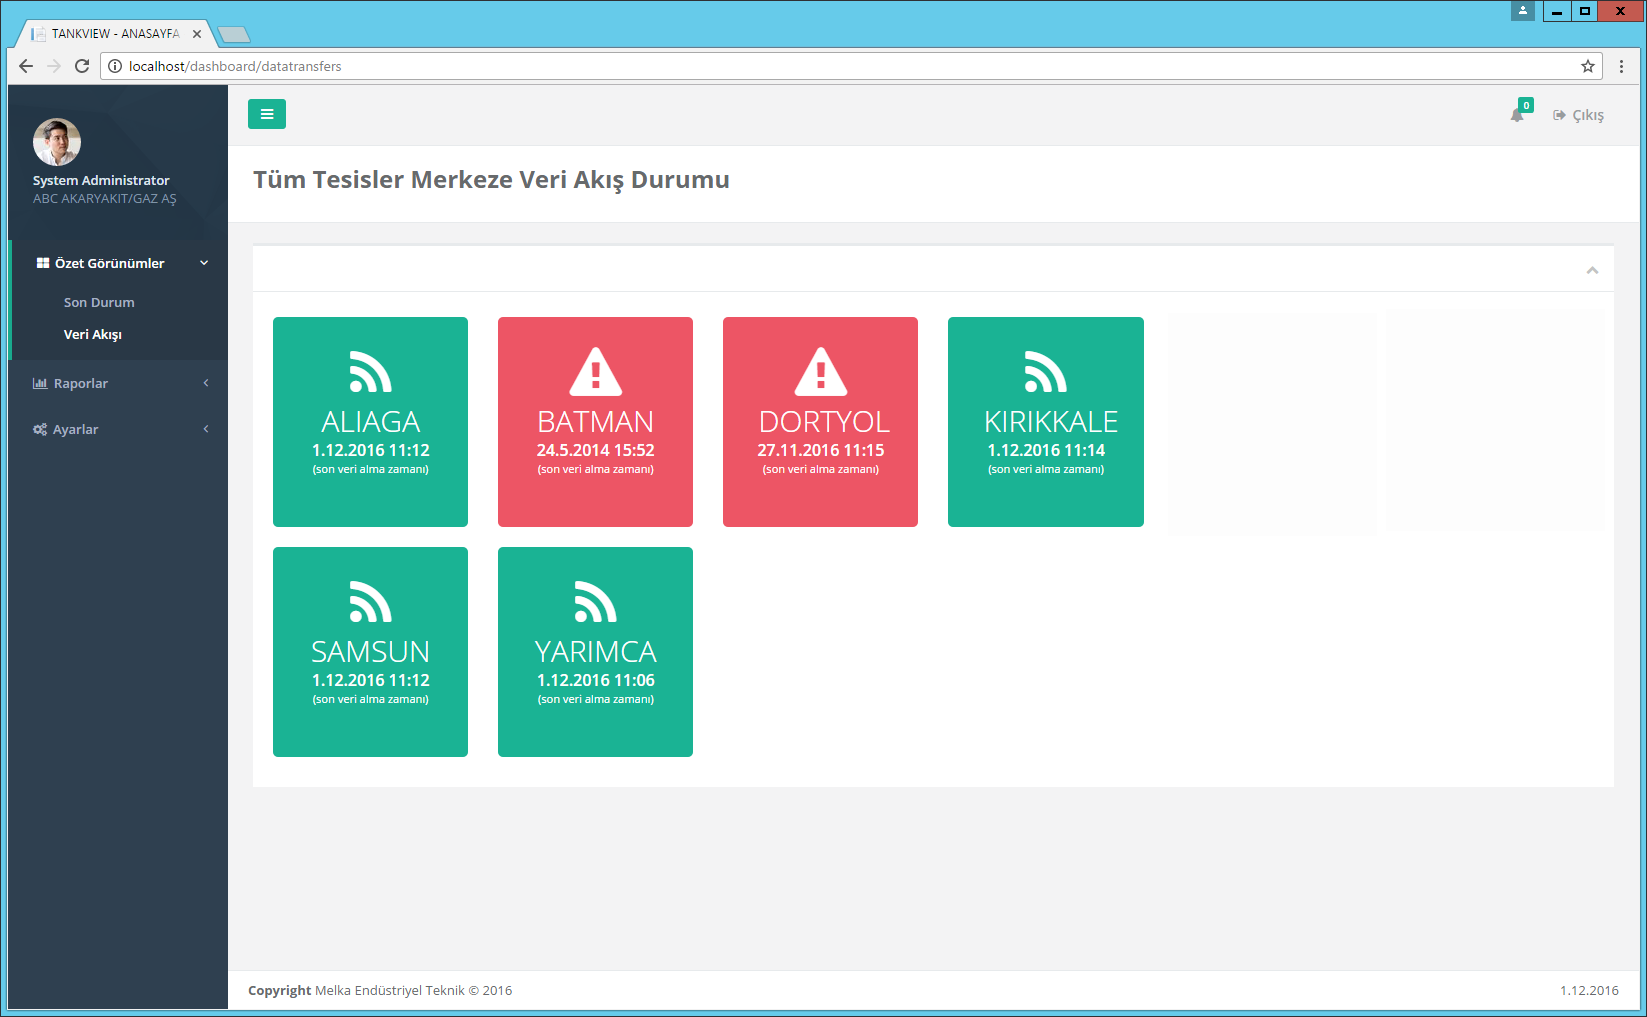The height and width of the screenshot is (1017, 1647).
Task: Click the DORTYOL warning triangle icon
Action: (x=820, y=372)
